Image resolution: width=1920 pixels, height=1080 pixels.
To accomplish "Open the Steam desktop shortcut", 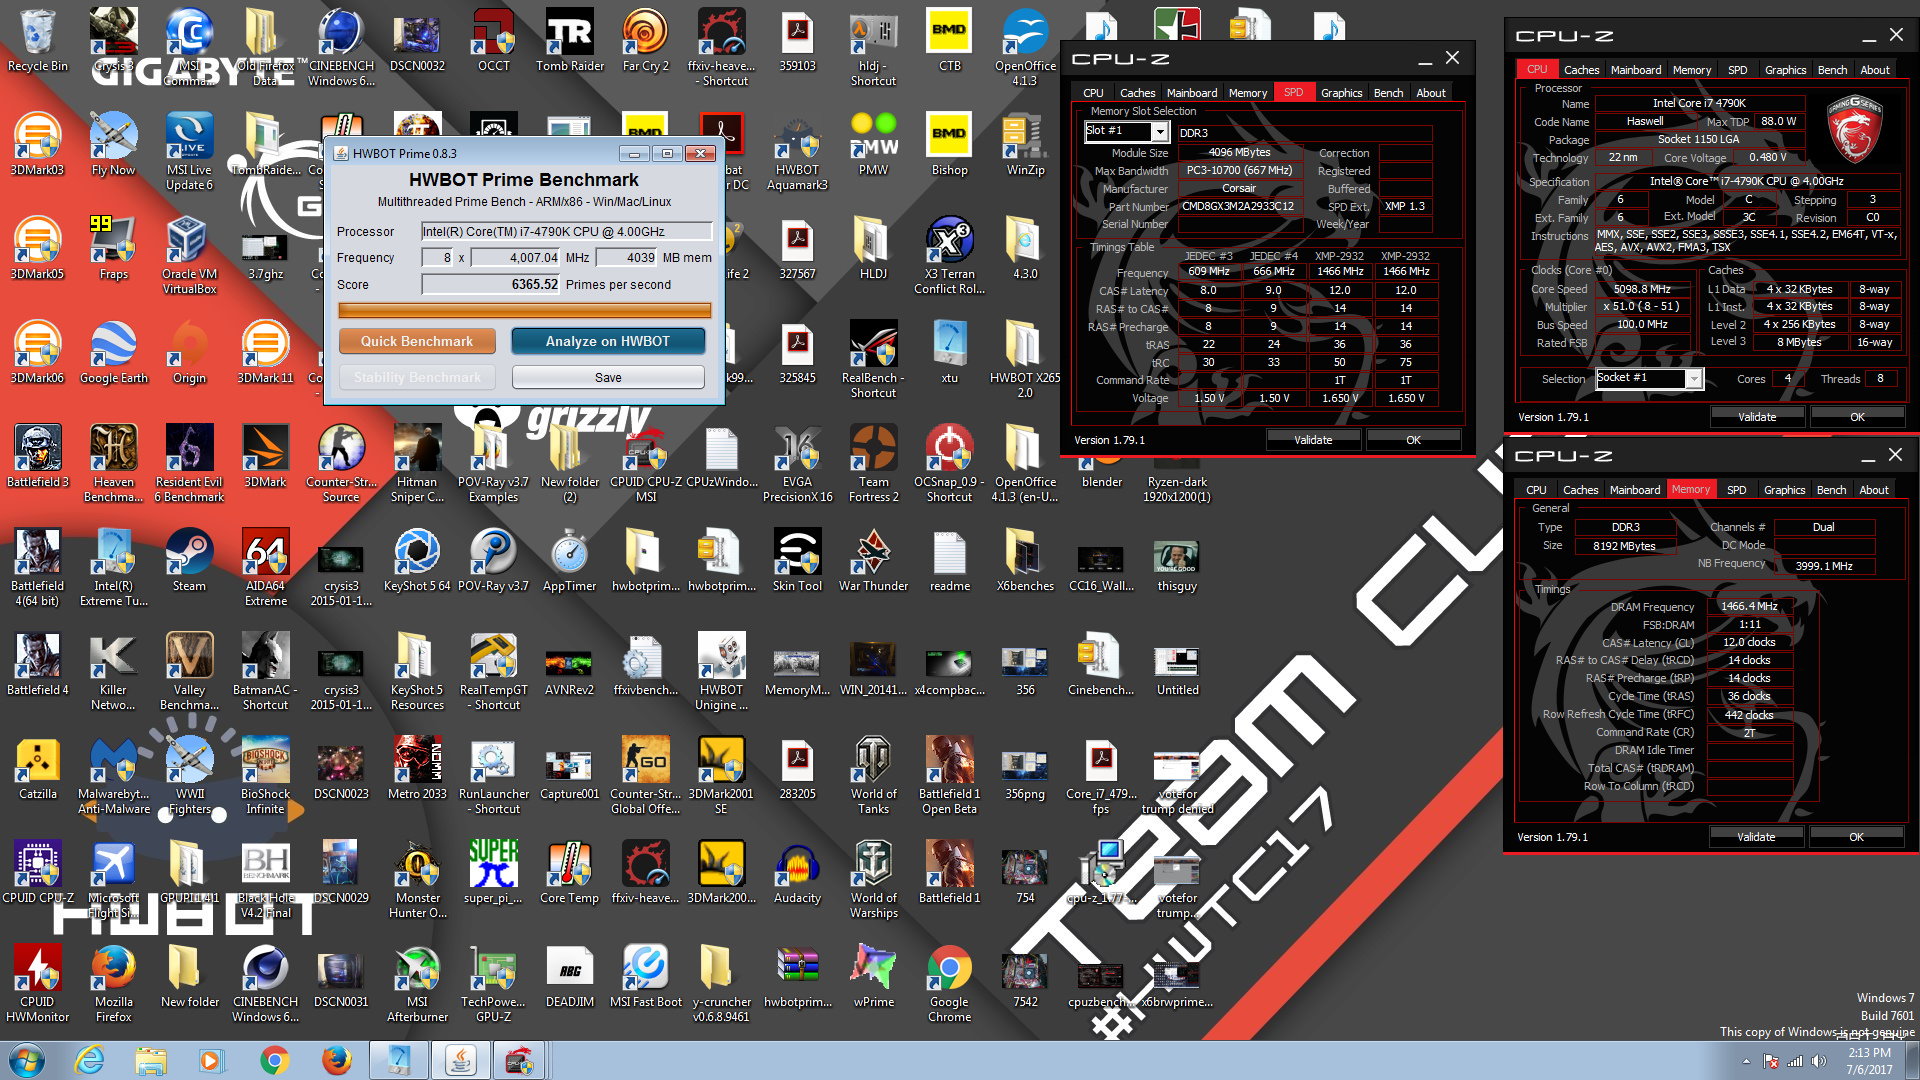I will pyautogui.click(x=189, y=560).
